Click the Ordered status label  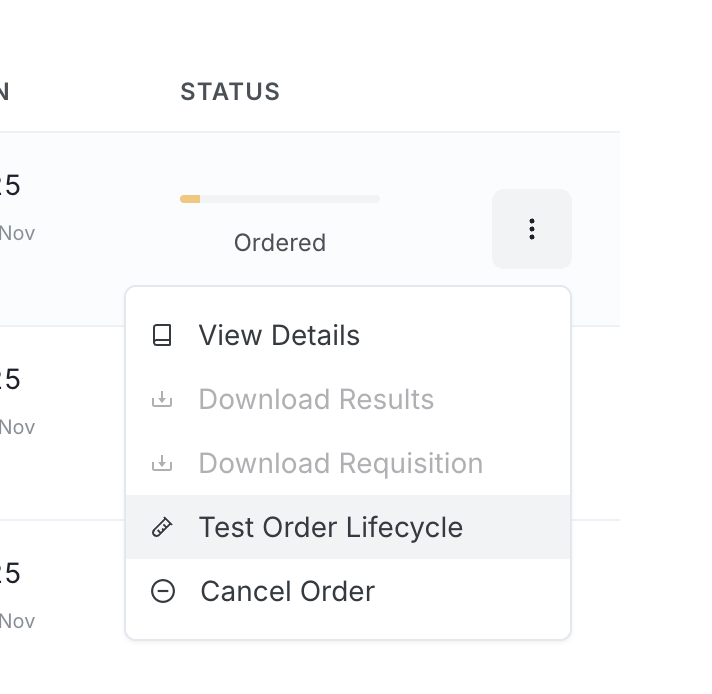279,243
